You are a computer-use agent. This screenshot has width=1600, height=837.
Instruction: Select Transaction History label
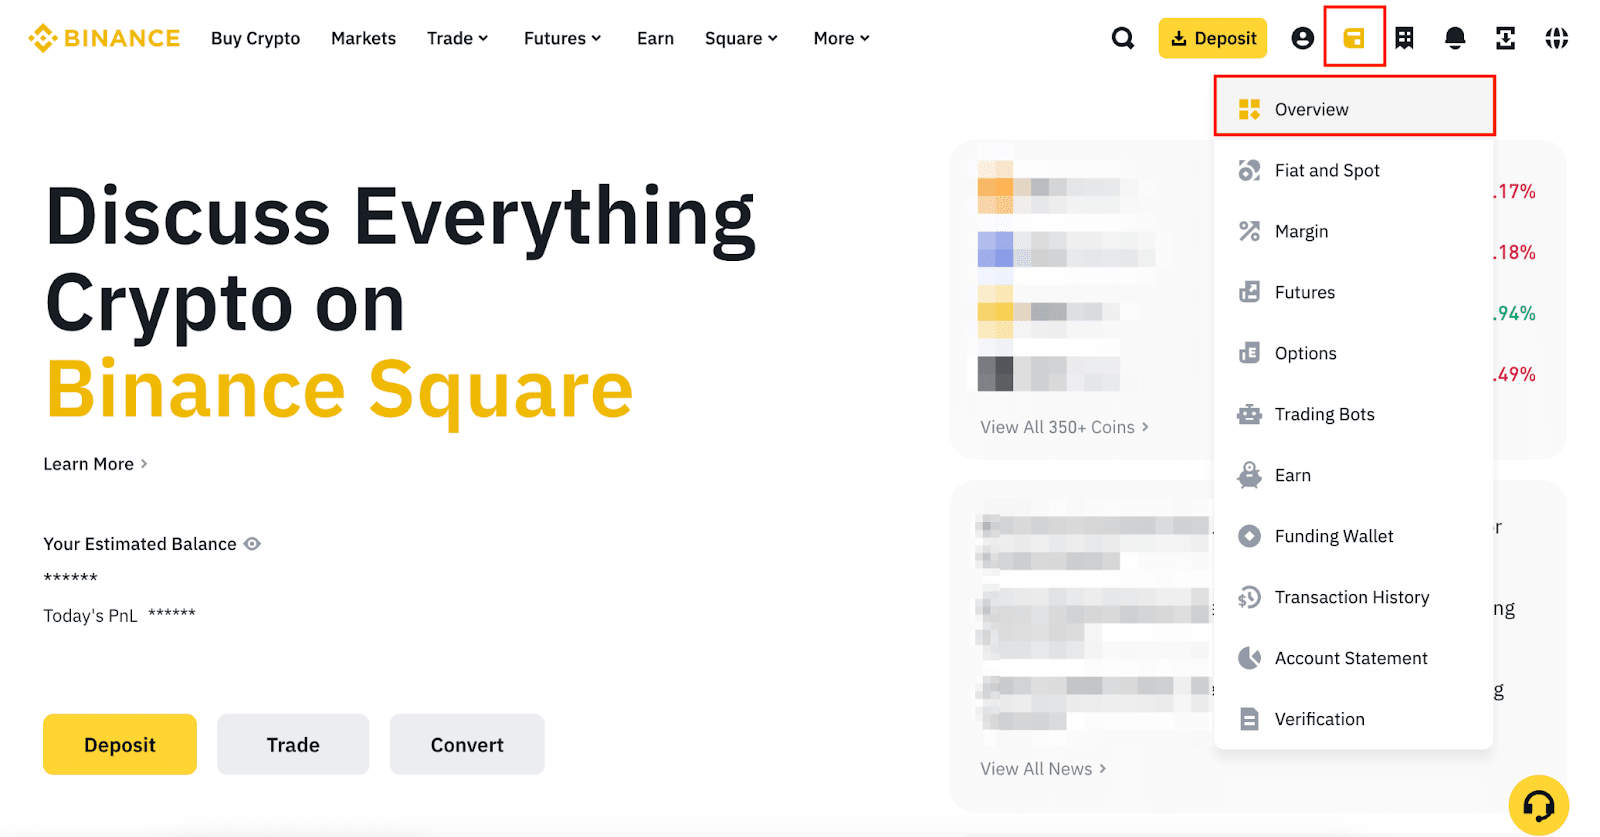click(x=1352, y=597)
